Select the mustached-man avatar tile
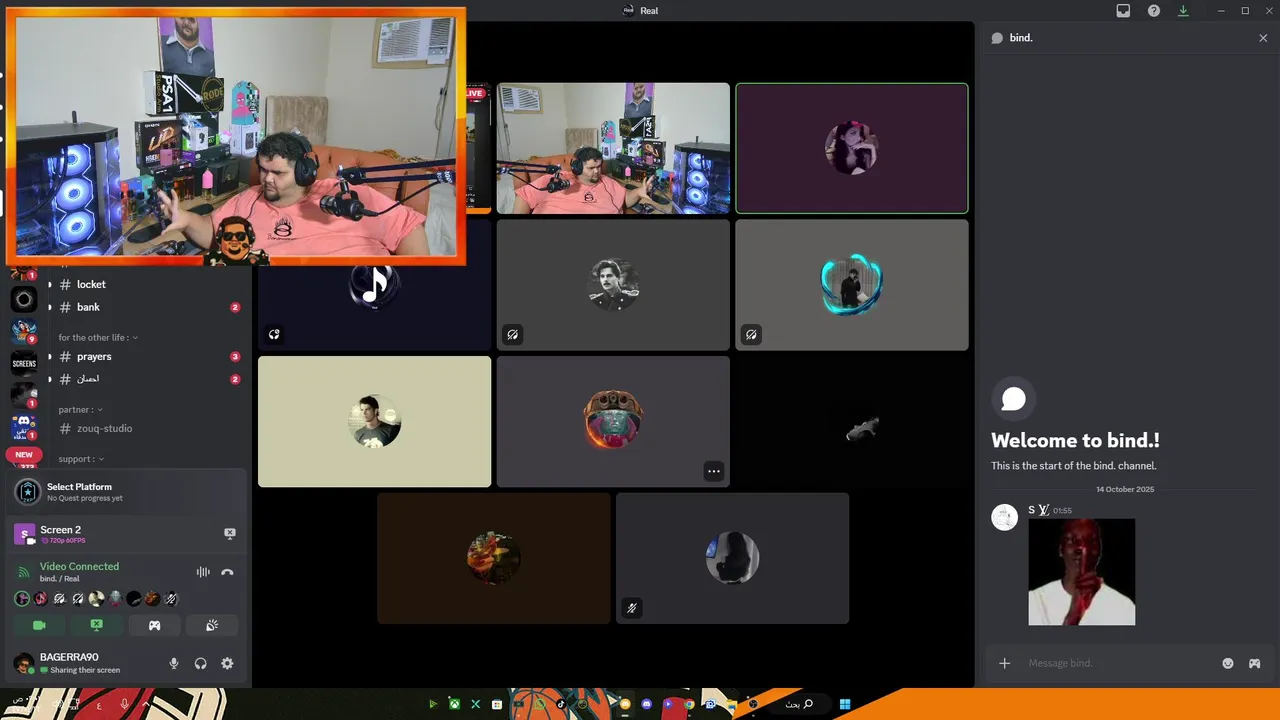 (613, 285)
